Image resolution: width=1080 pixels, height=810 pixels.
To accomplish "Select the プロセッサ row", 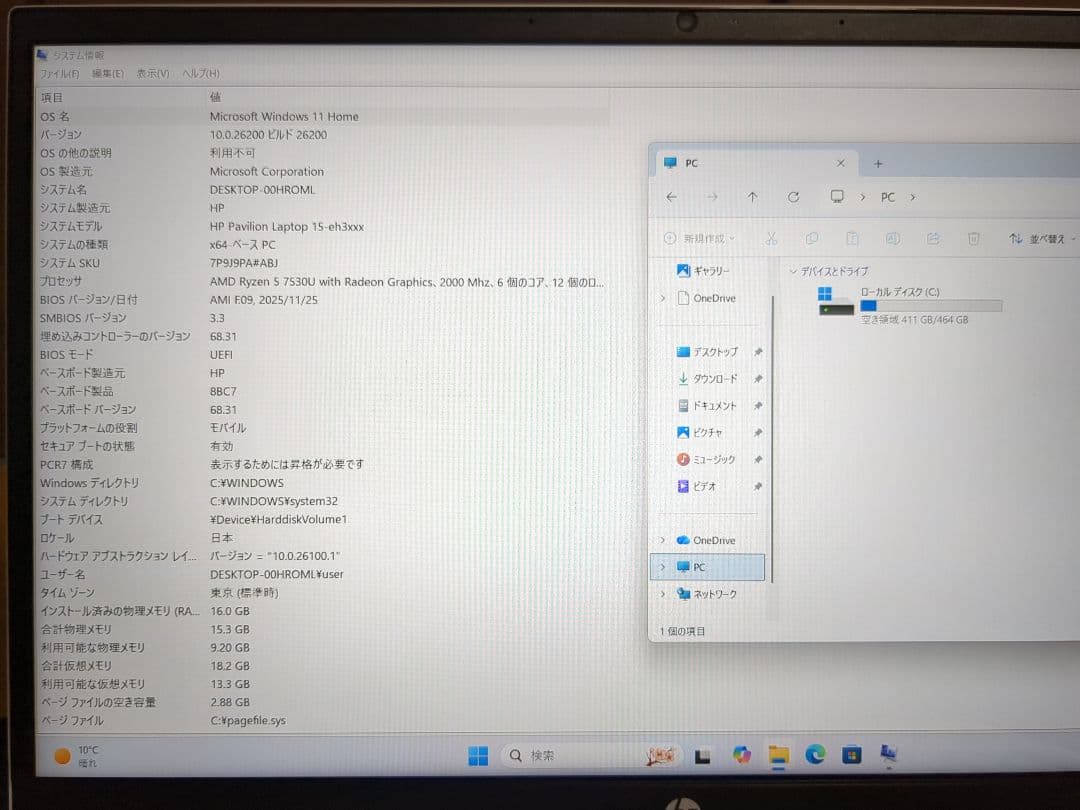I will tap(322, 282).
